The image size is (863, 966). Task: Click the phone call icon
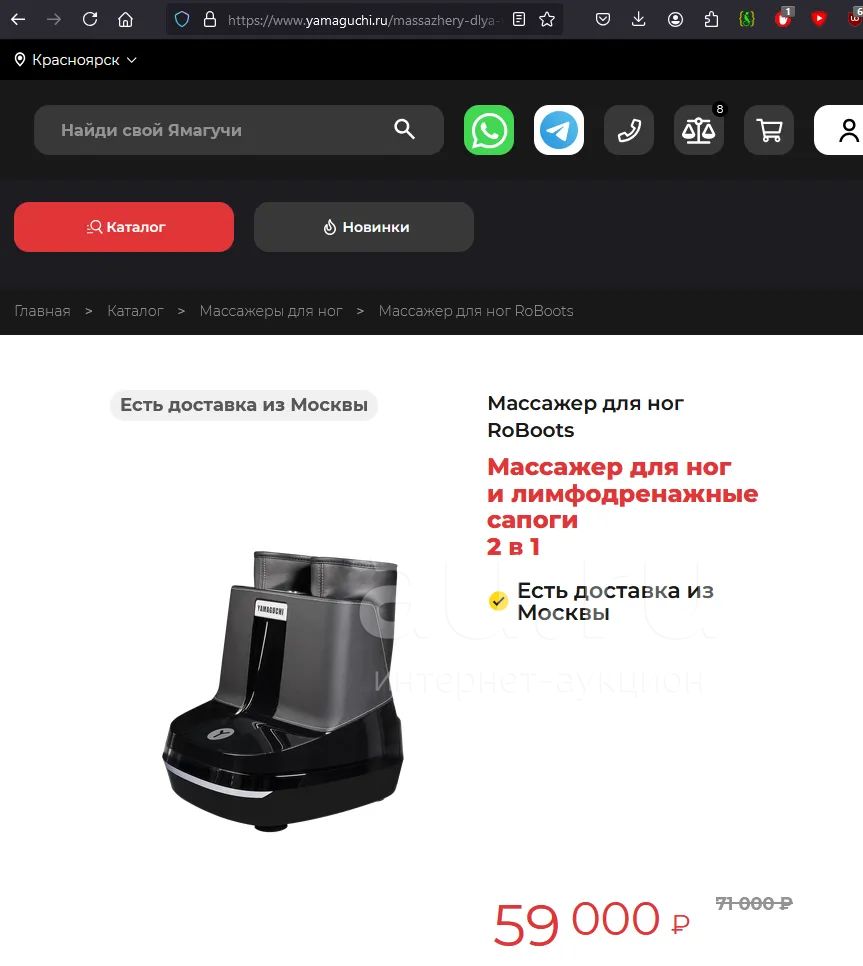click(629, 130)
